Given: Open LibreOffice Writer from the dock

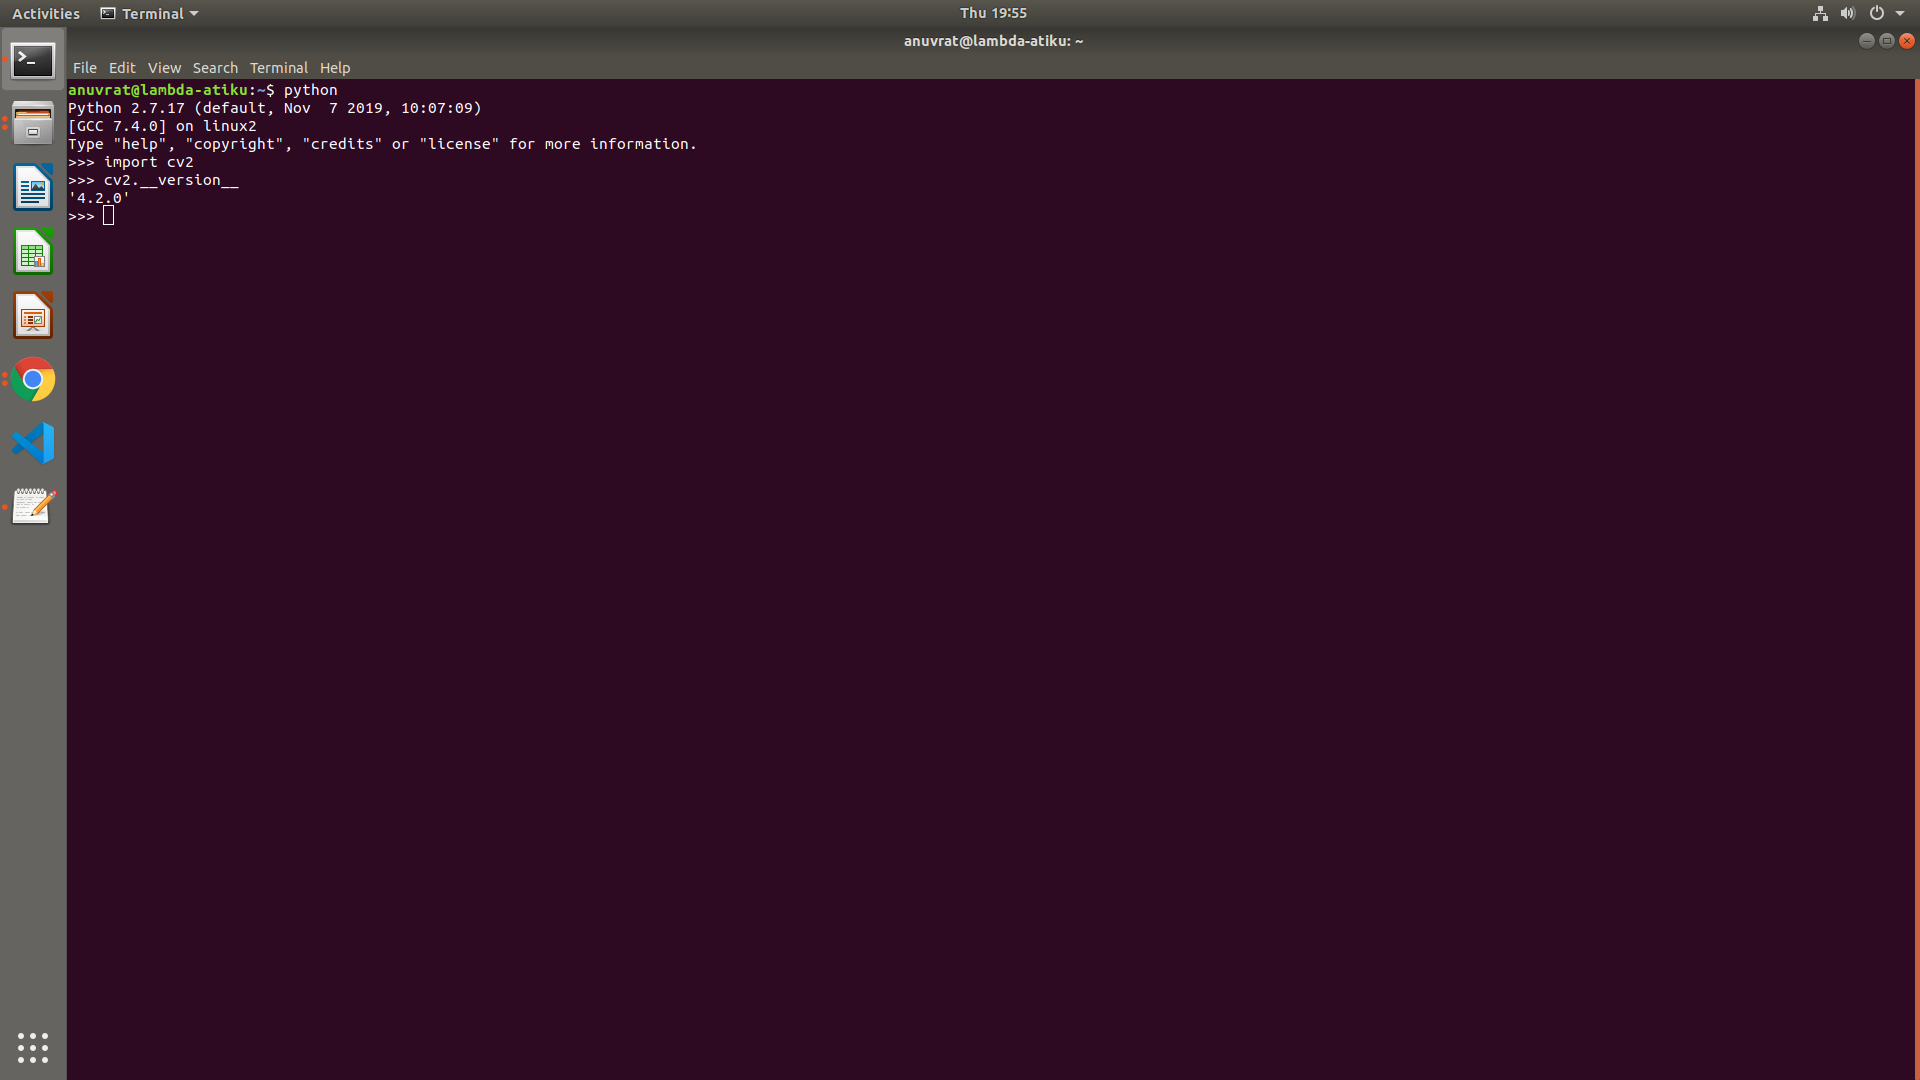Looking at the screenshot, I should coord(33,187).
